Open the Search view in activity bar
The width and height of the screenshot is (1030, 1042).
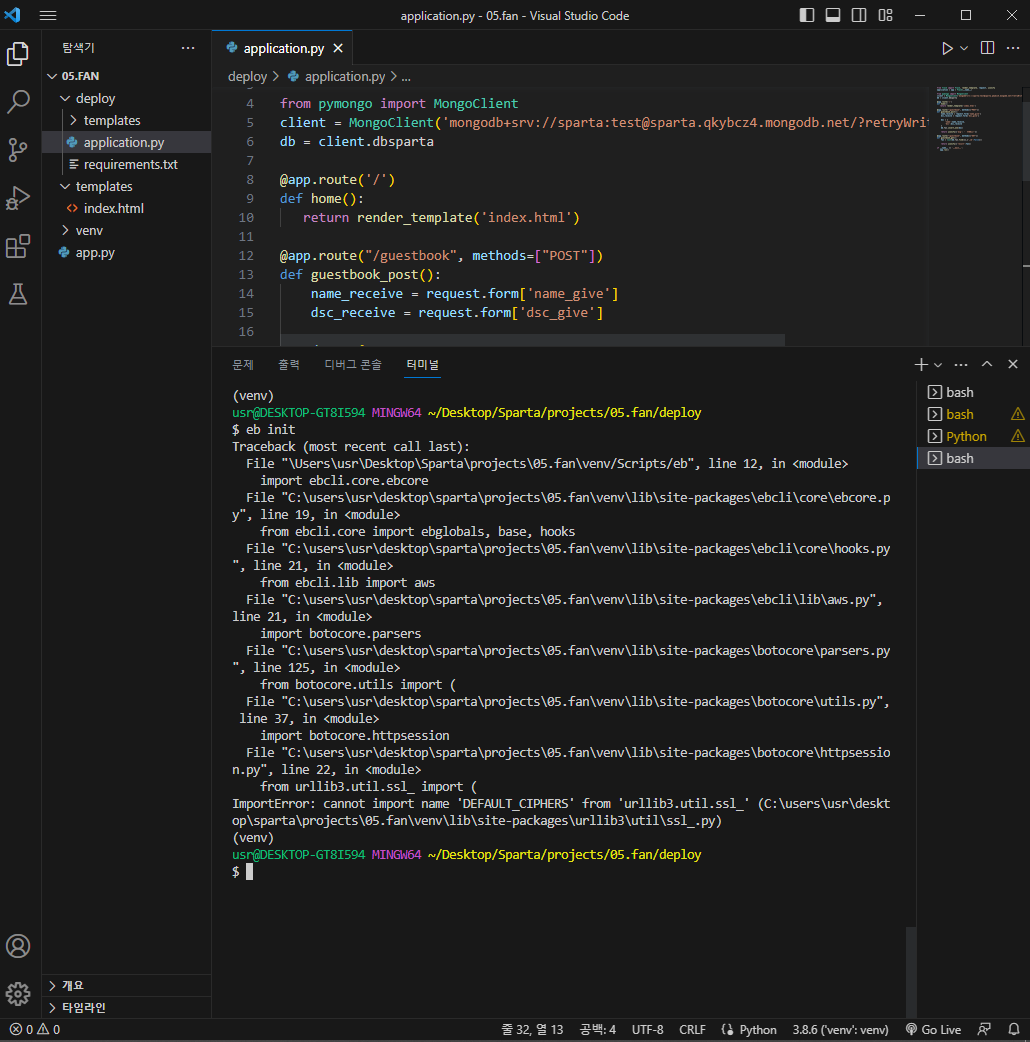18,102
